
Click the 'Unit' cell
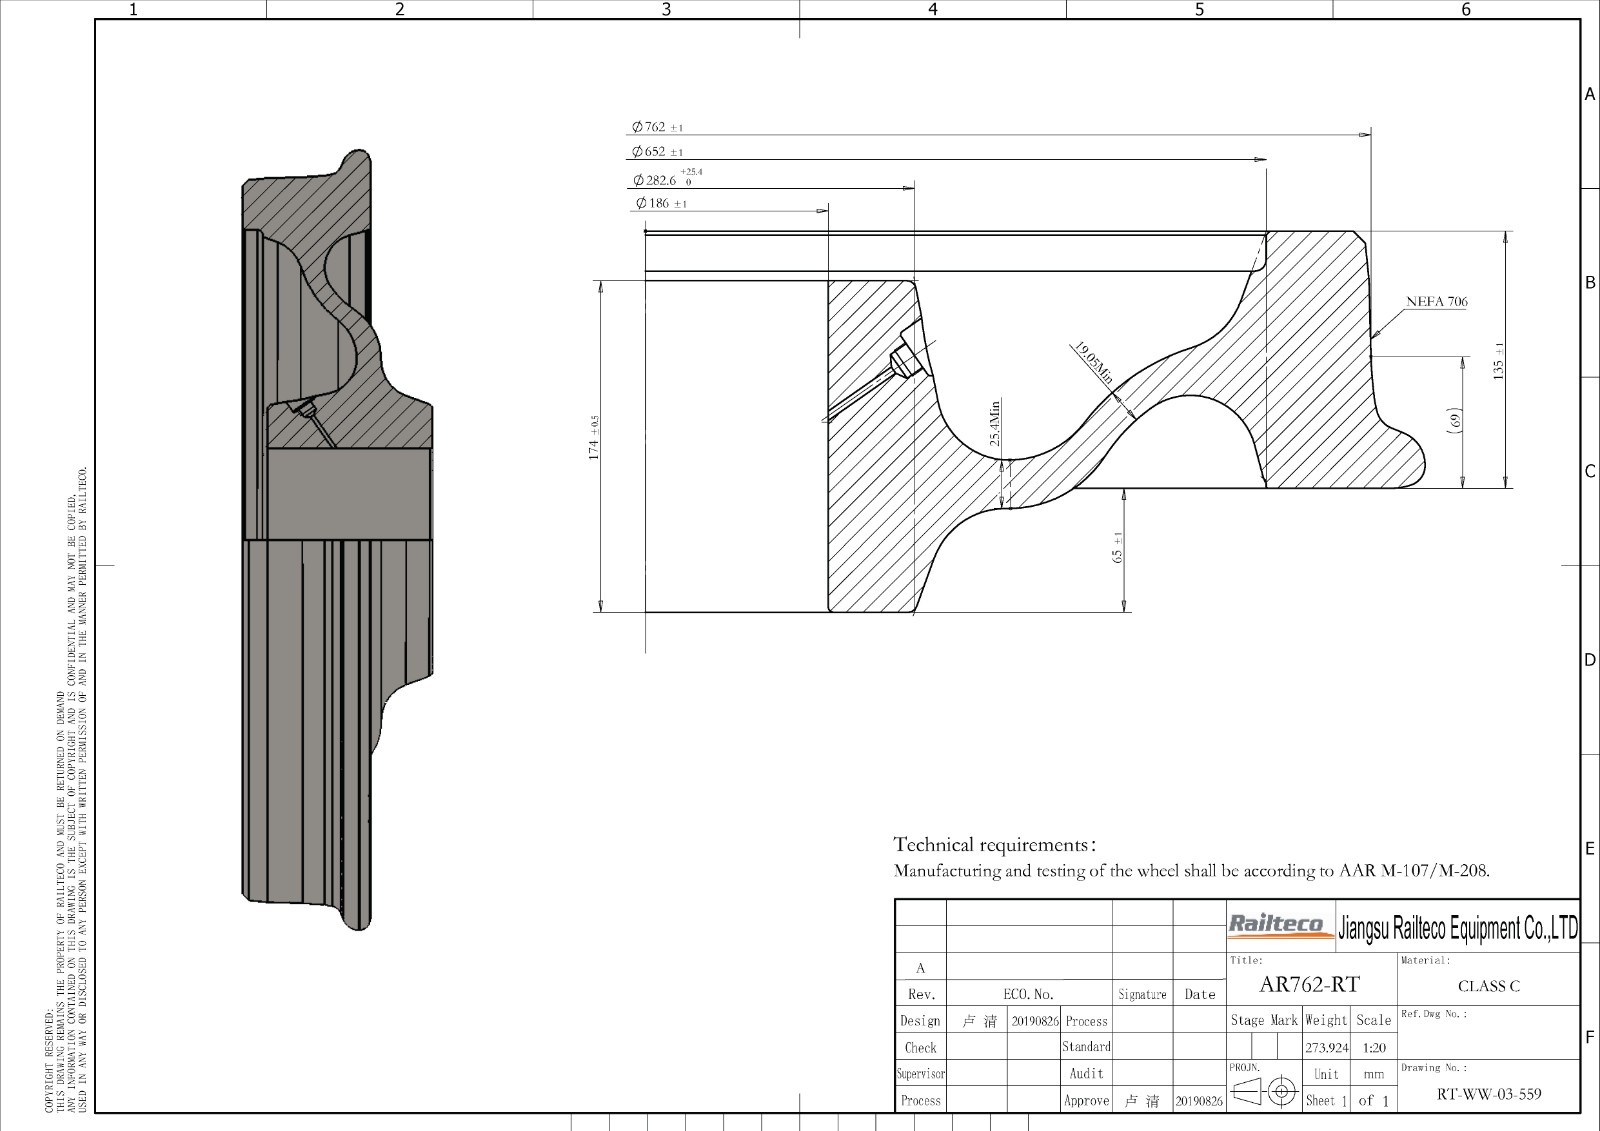(x=1326, y=1074)
